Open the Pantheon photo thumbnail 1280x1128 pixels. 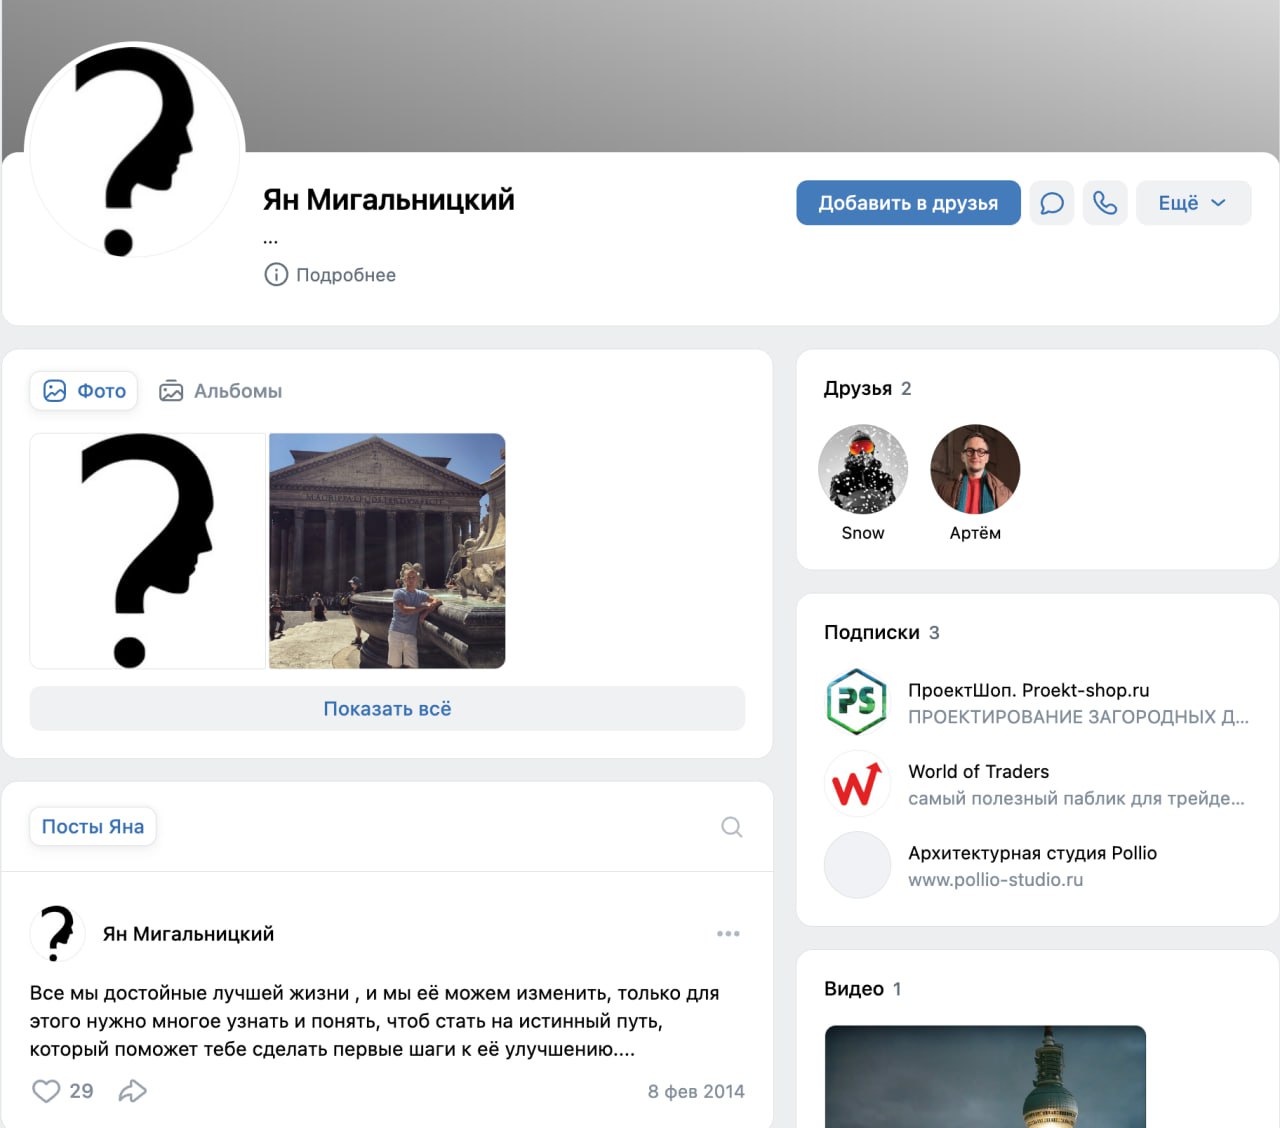387,551
